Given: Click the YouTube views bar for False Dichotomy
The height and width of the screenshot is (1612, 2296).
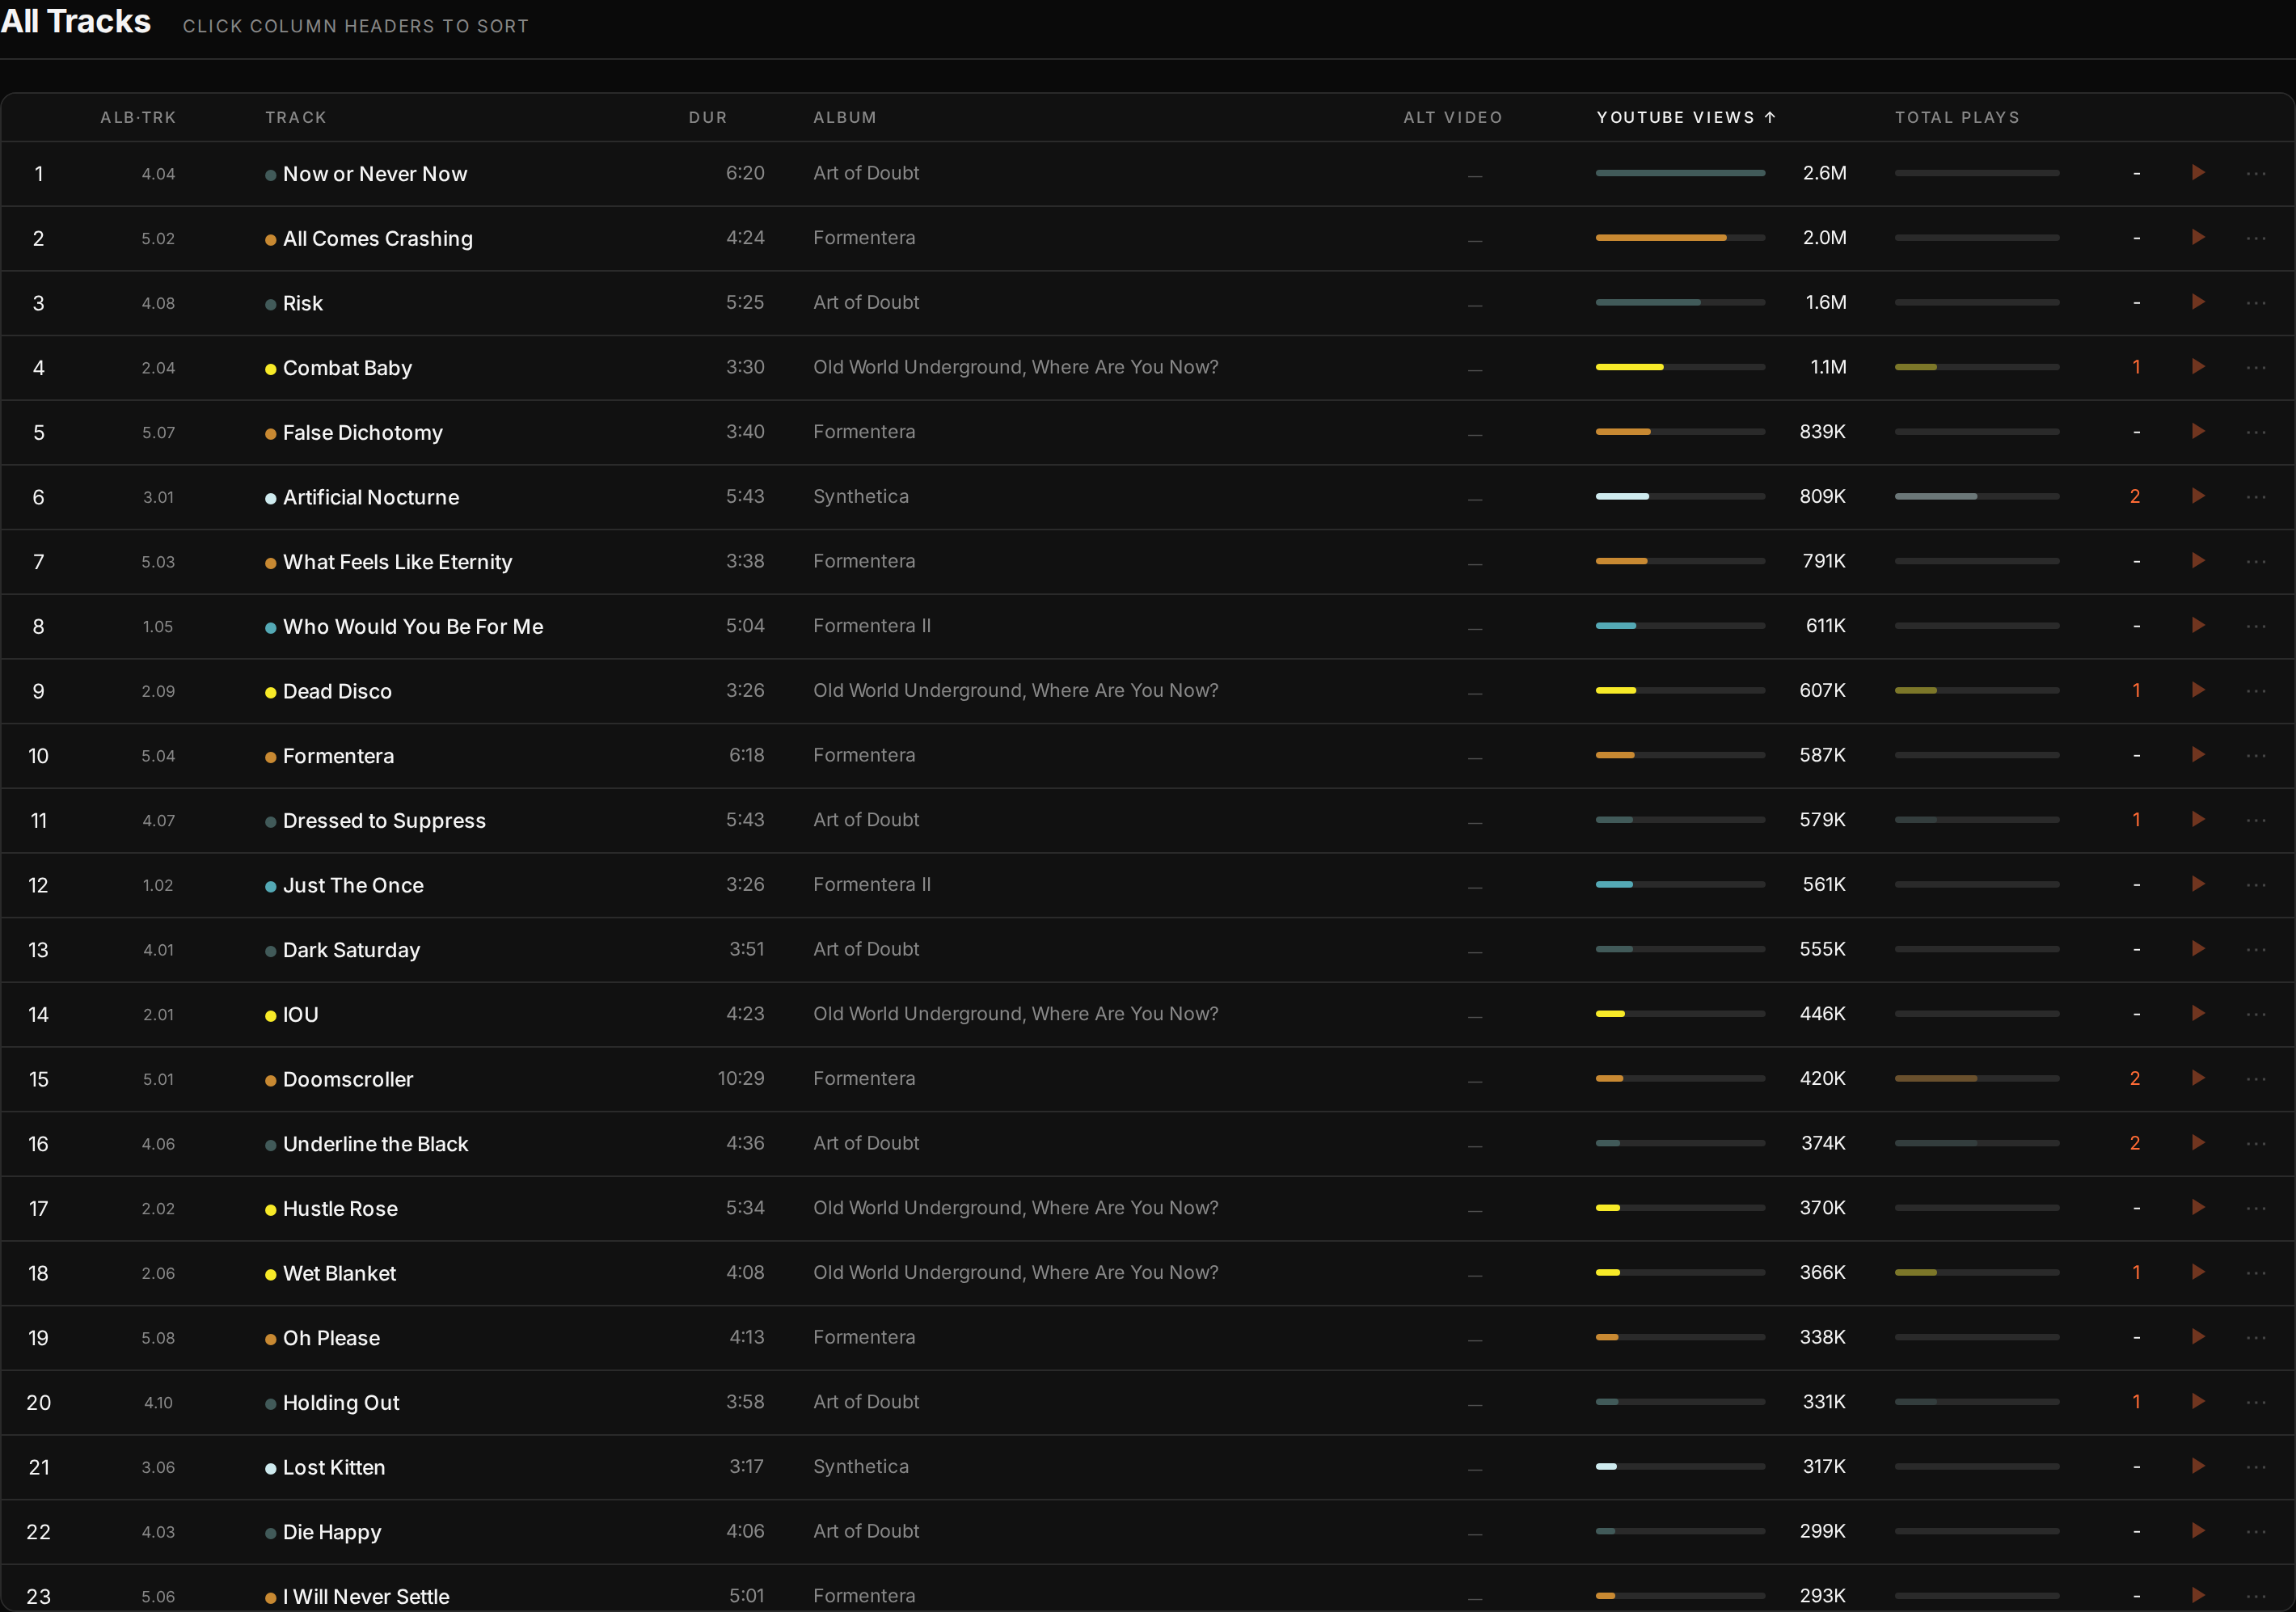Looking at the screenshot, I should (x=1680, y=432).
